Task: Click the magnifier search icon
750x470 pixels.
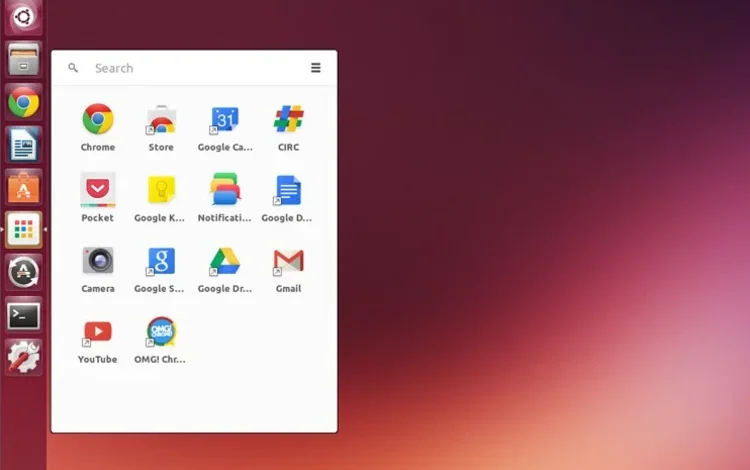Action: pos(73,67)
